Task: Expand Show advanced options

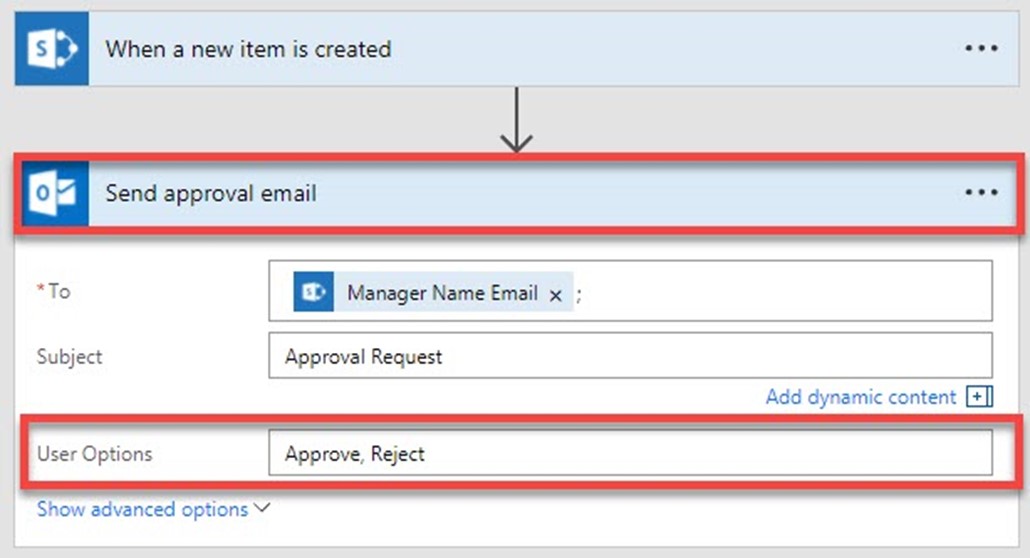Action: (x=153, y=509)
